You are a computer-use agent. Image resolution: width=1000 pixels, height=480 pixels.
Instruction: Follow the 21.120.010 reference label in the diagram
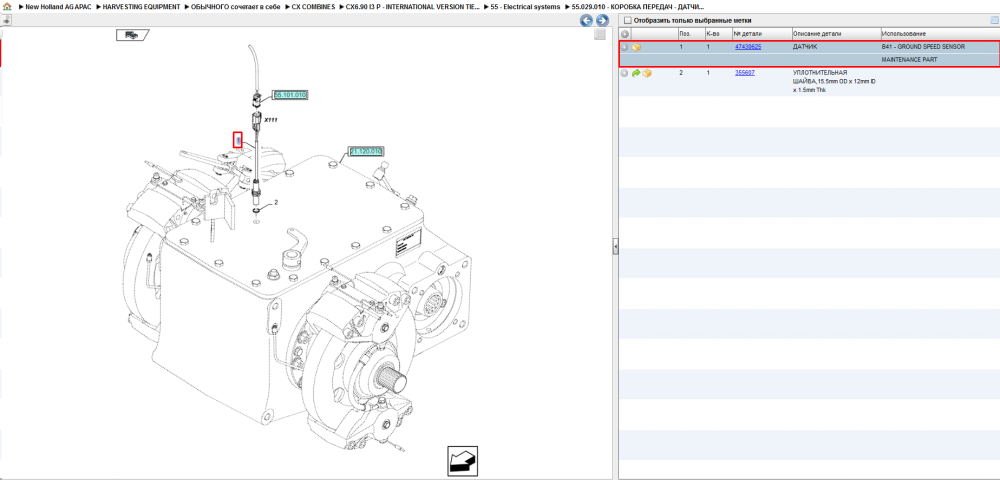click(365, 151)
